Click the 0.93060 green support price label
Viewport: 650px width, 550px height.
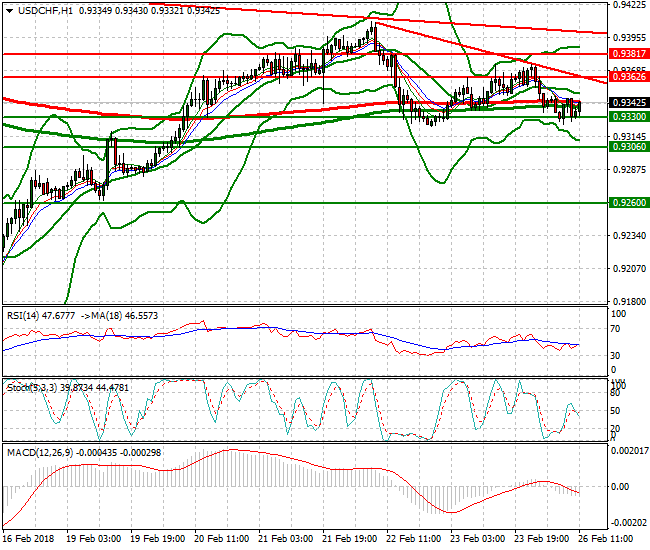point(629,147)
